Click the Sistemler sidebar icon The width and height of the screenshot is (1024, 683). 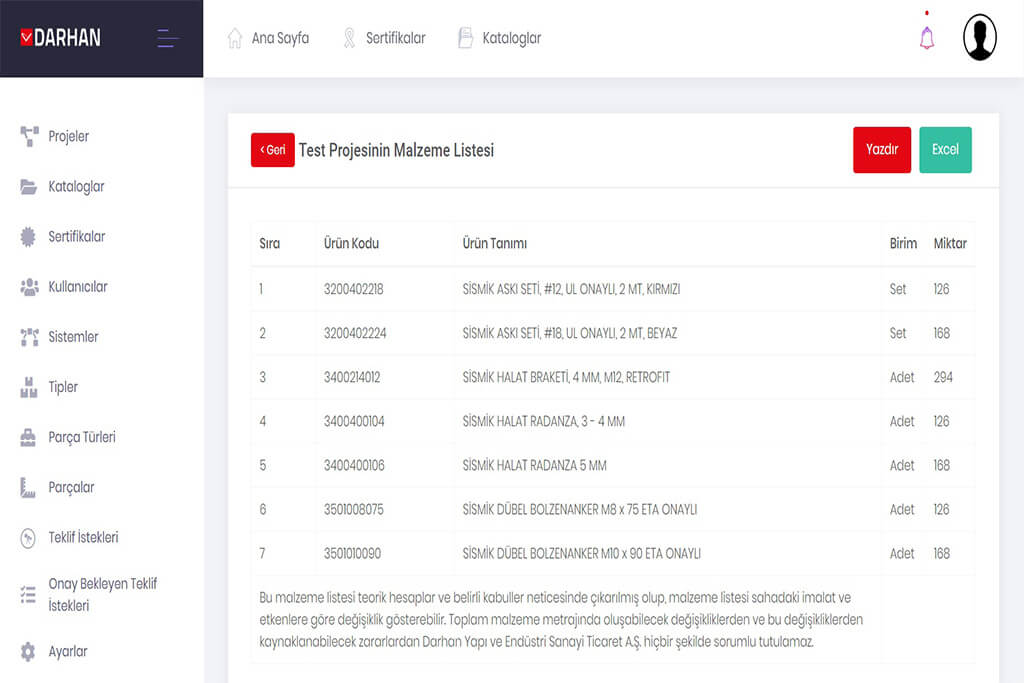tap(29, 337)
